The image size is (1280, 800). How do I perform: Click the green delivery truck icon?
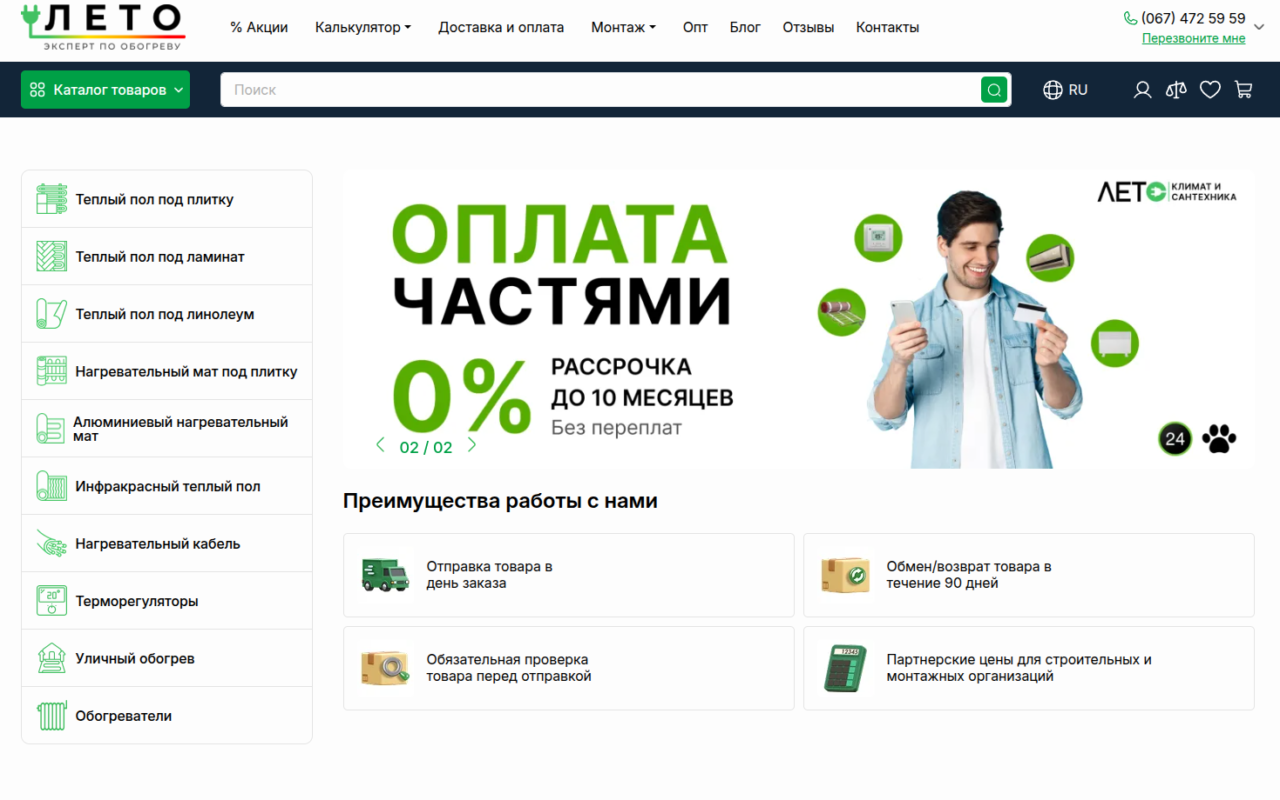coord(385,575)
